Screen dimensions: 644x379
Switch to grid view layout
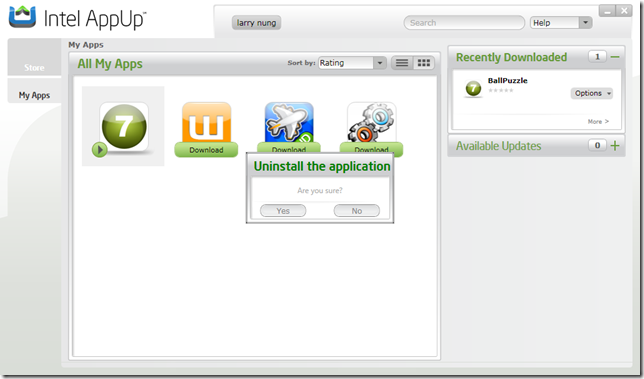click(423, 63)
